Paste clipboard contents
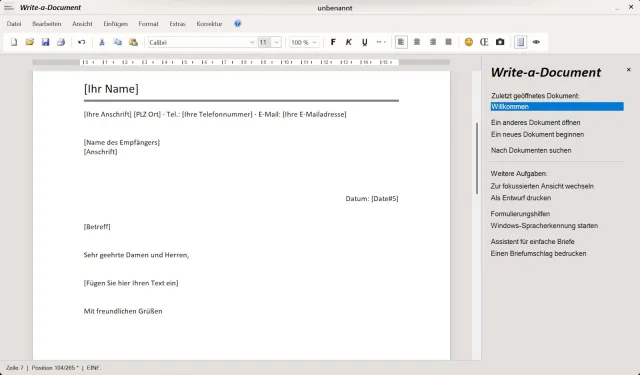640x375 pixels. tap(133, 42)
